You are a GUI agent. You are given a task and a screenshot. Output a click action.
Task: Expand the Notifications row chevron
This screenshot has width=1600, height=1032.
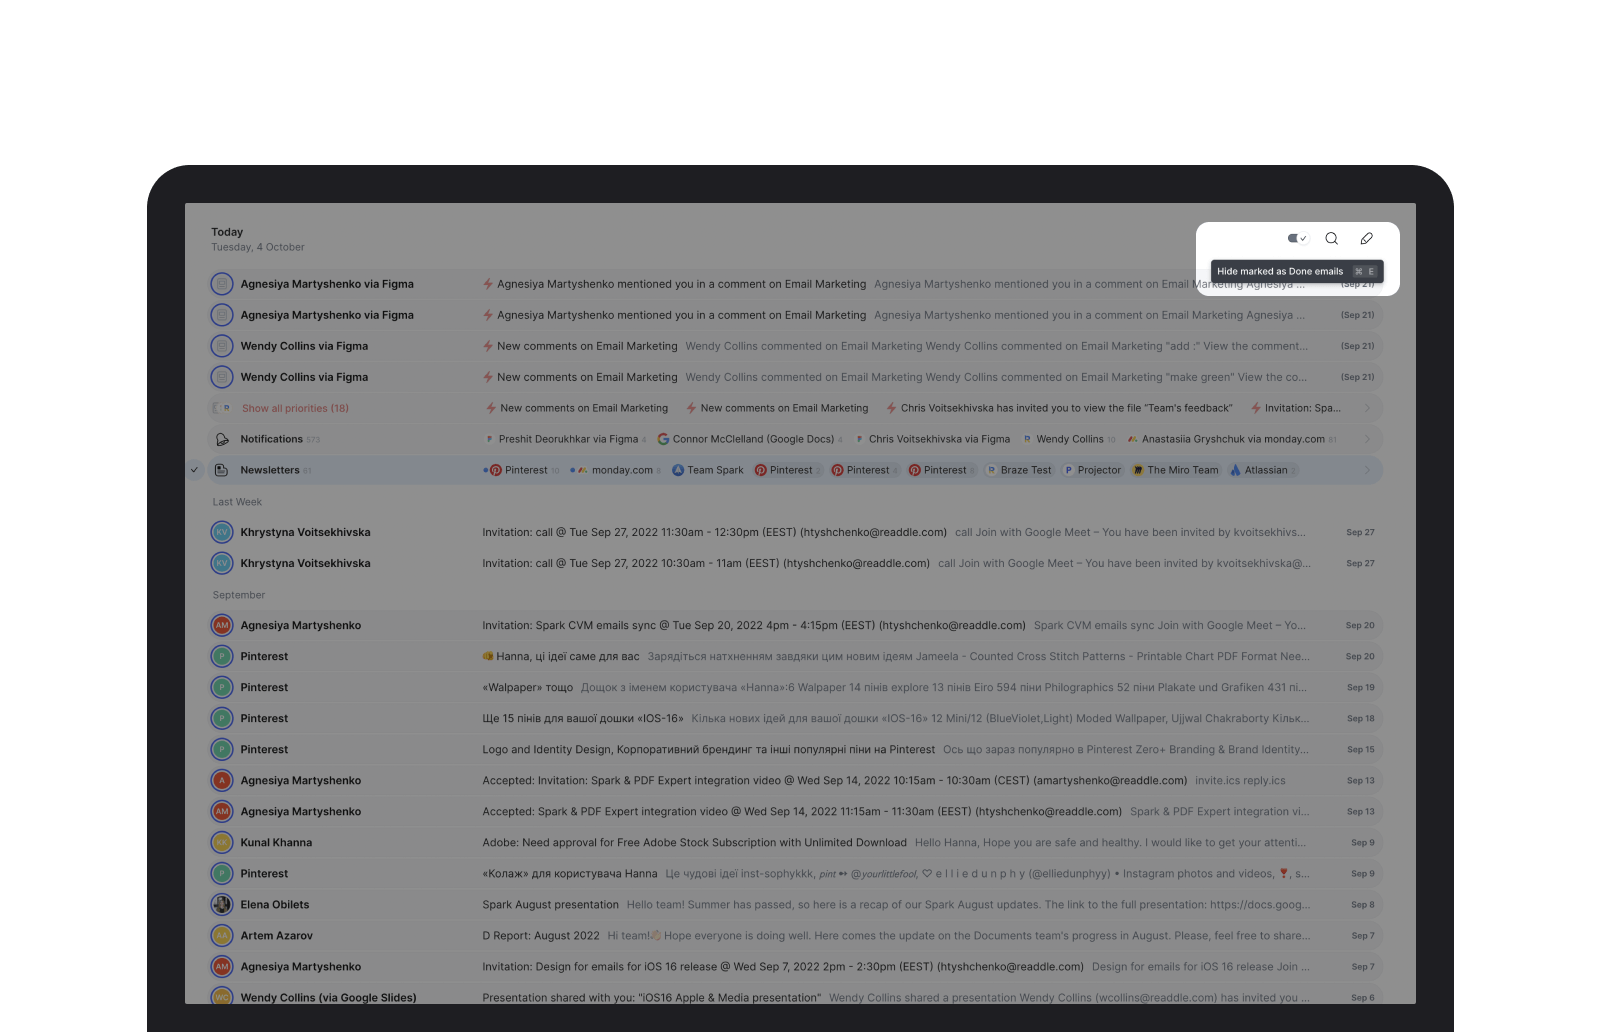tap(1368, 438)
